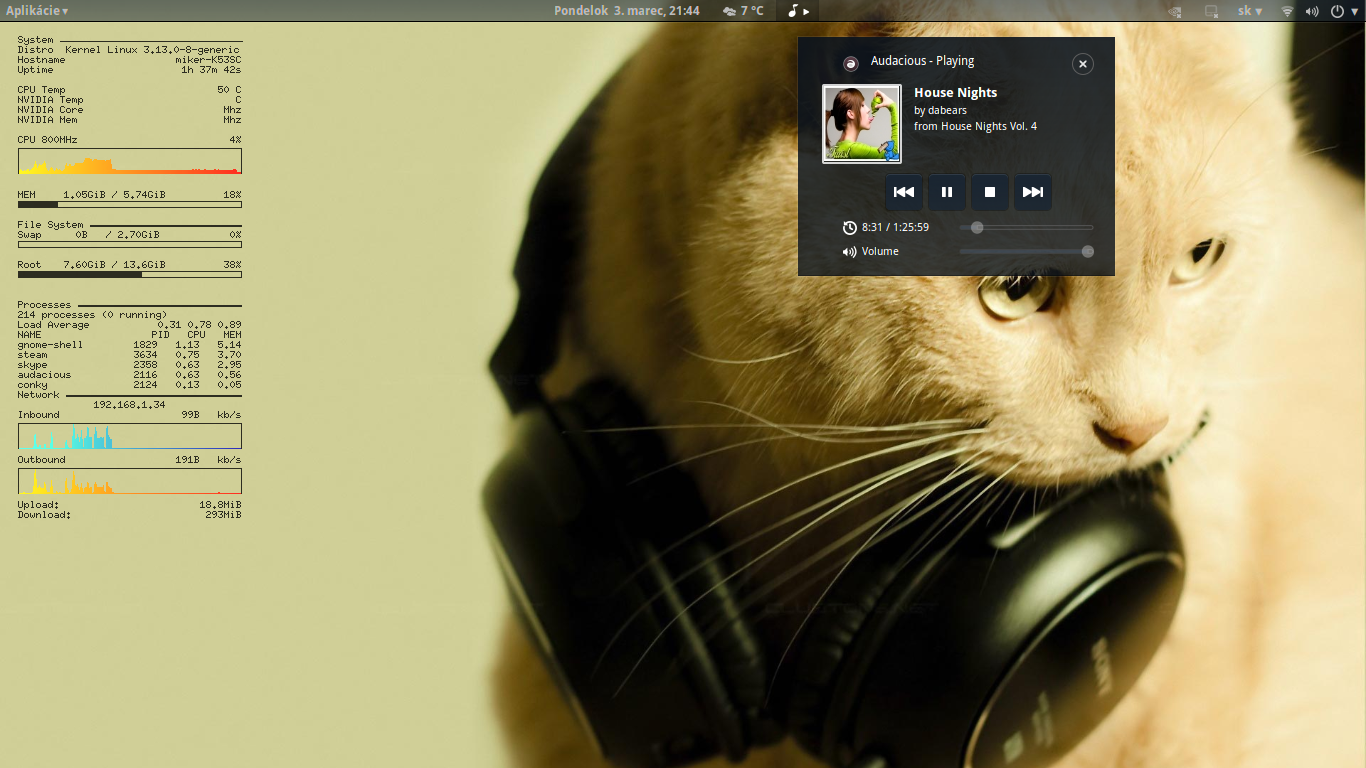Click the Volume label in player popup
The height and width of the screenshot is (768, 1366).
[x=880, y=252]
